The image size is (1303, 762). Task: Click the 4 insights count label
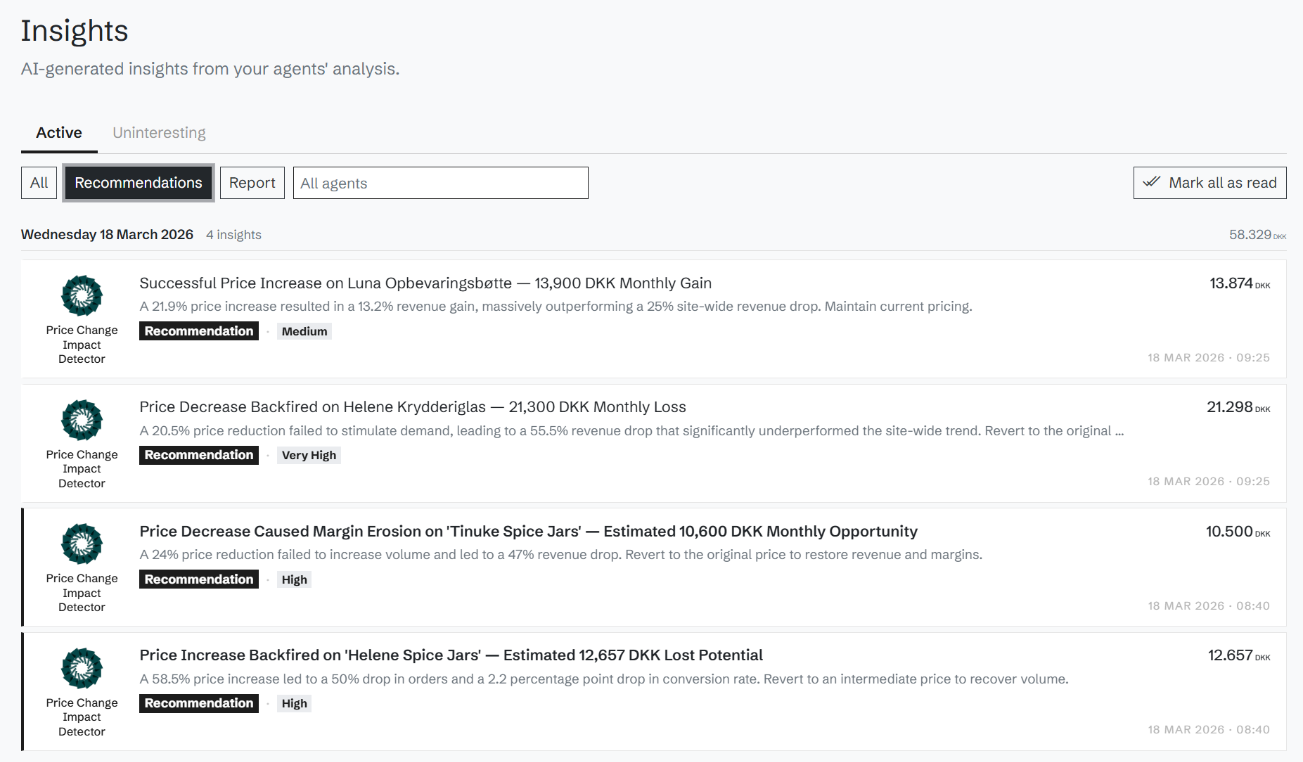[234, 235]
